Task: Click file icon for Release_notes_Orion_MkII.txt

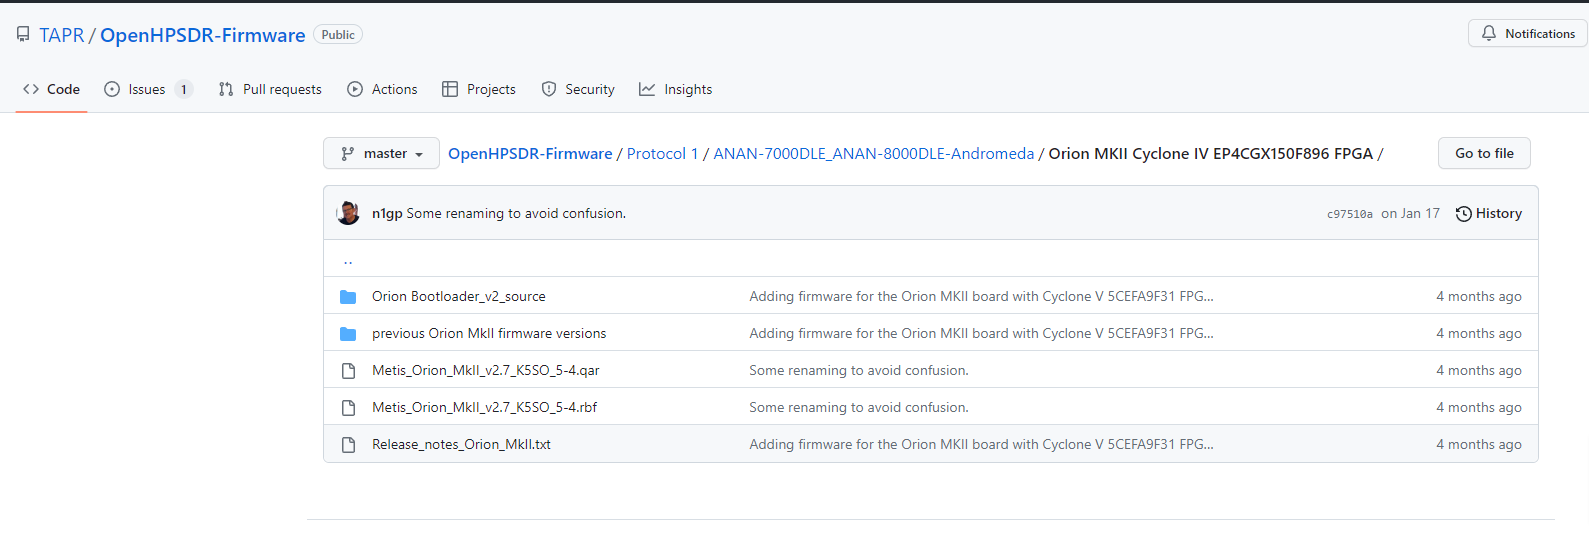Action: pyautogui.click(x=348, y=444)
